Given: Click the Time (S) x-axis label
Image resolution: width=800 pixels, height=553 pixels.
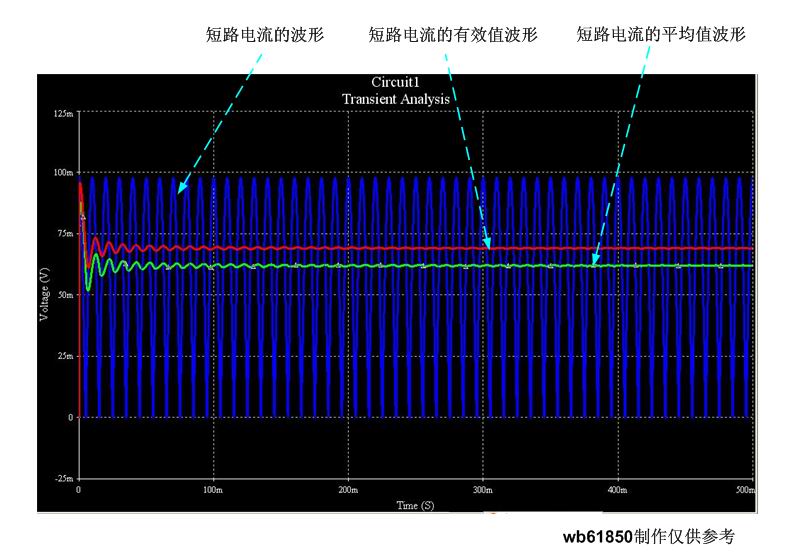Looking at the screenshot, I should (414, 505).
